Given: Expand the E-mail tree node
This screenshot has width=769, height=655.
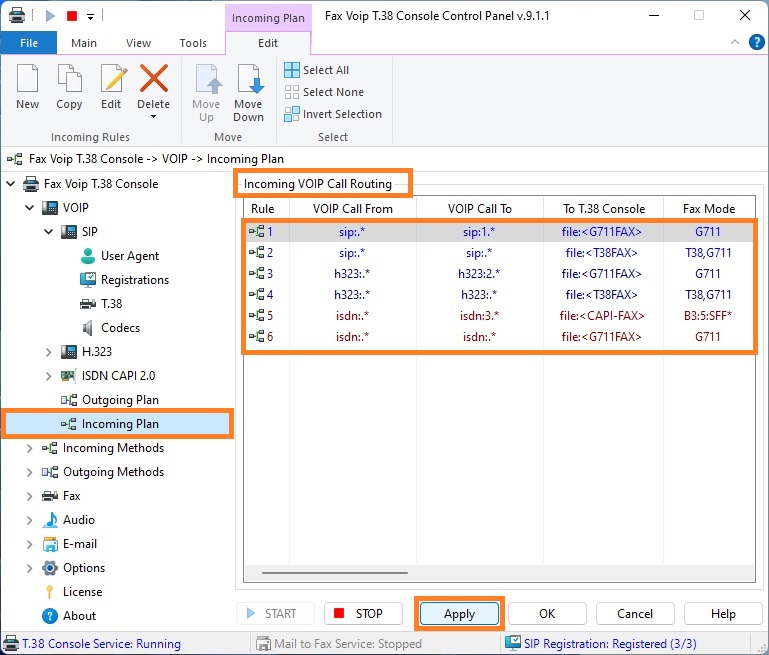Looking at the screenshot, I should 29,544.
